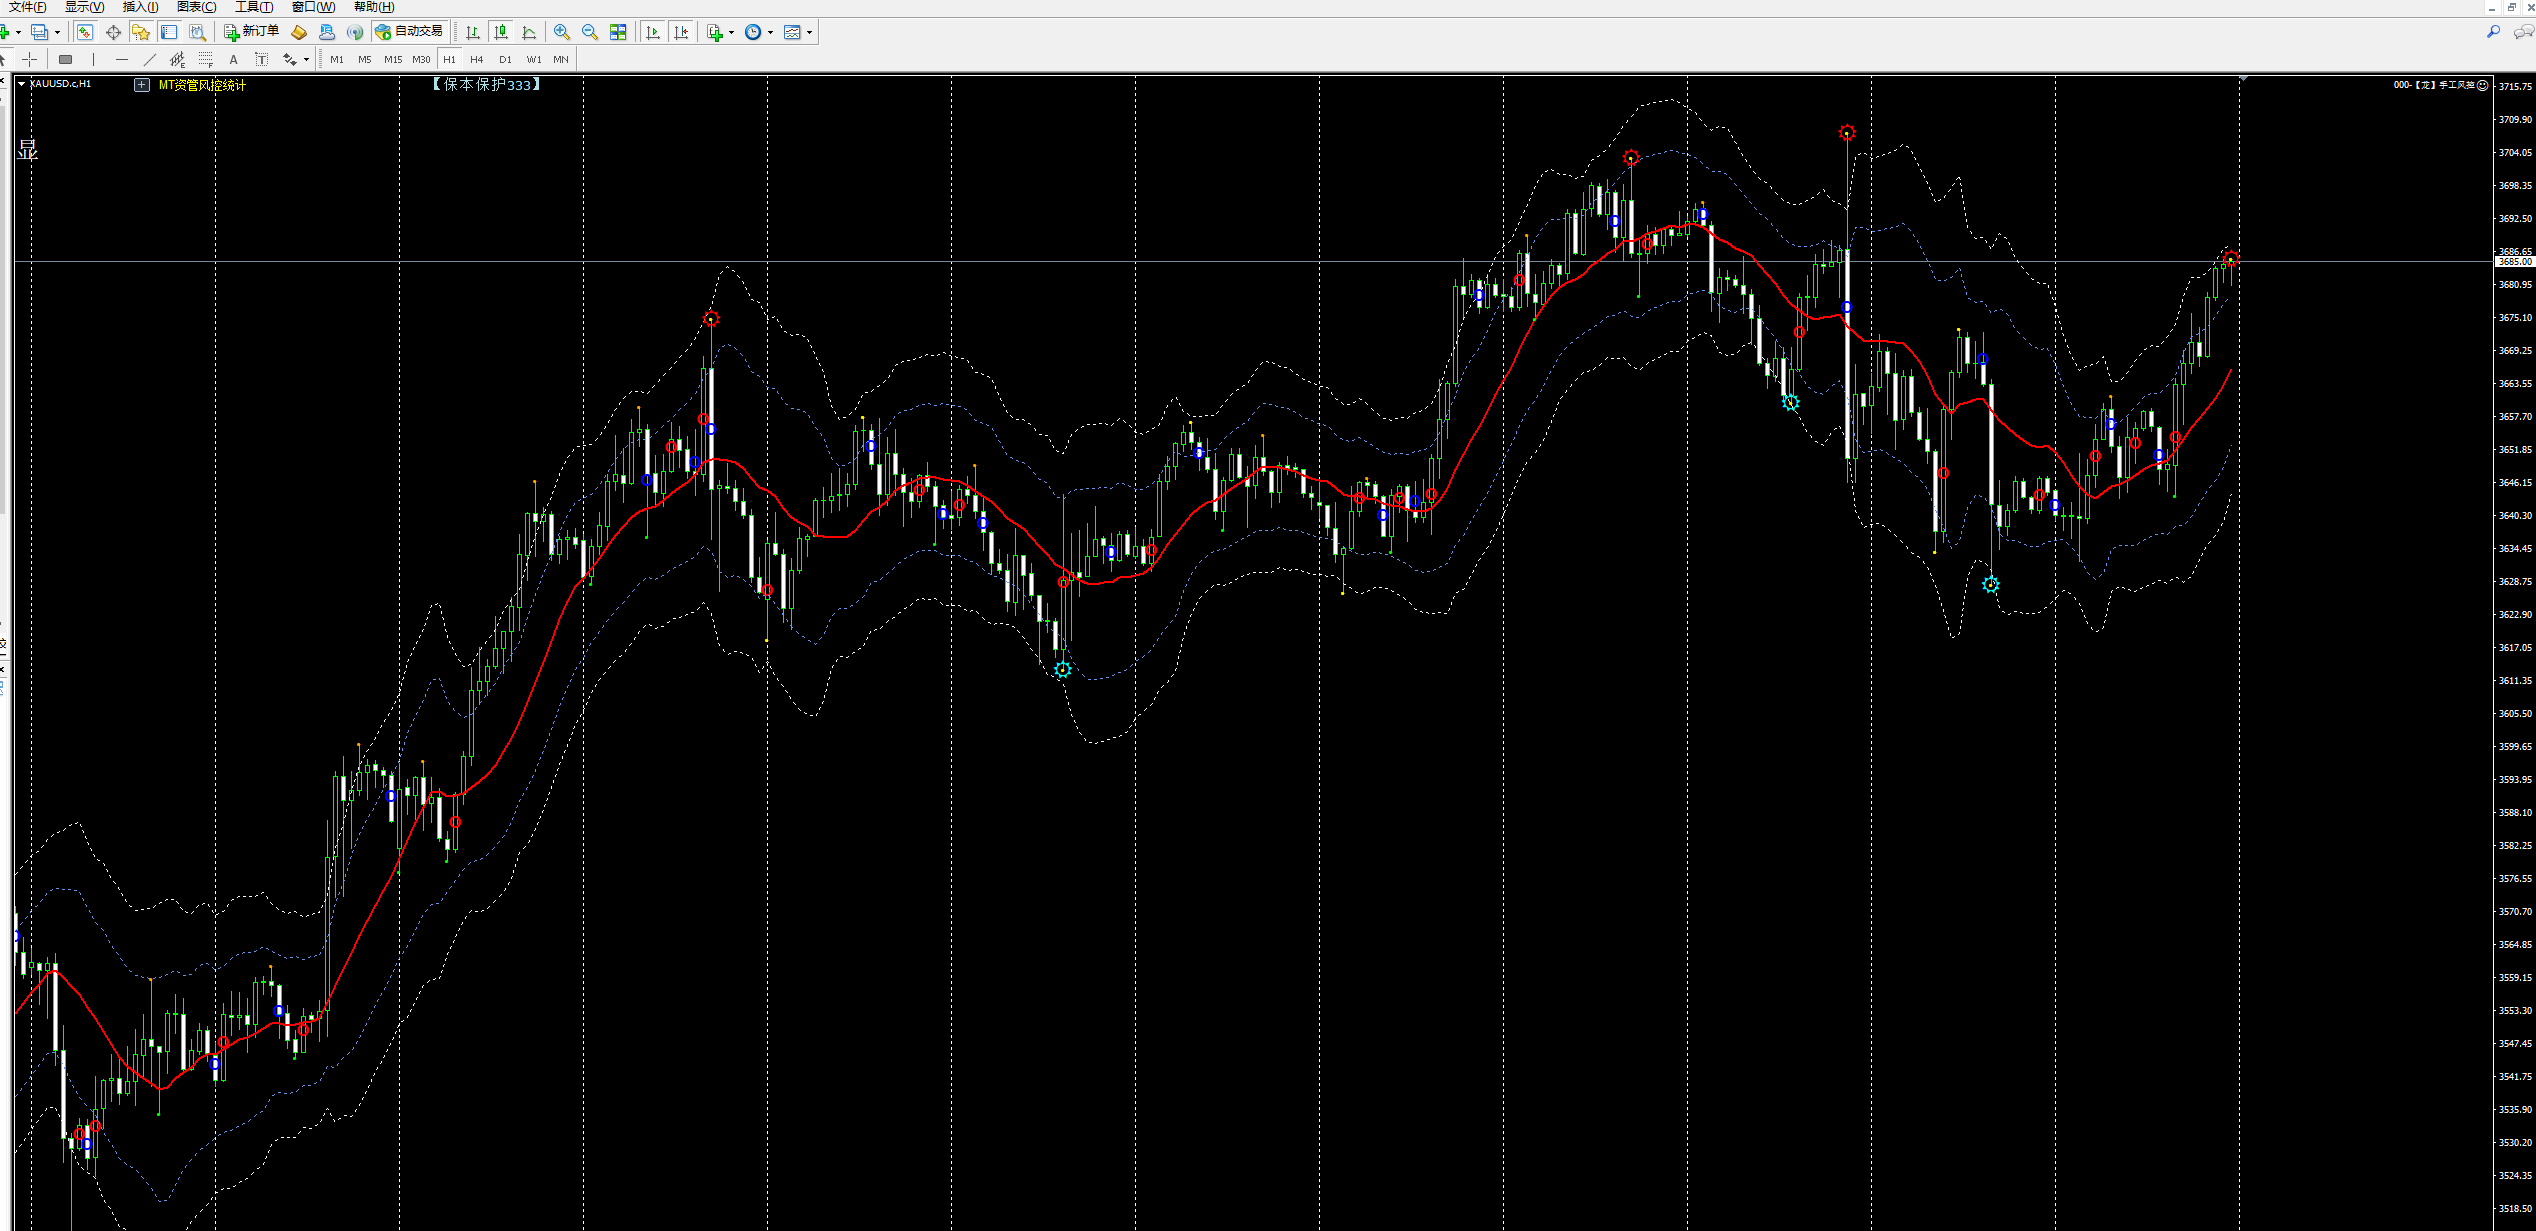Select the Fibonacci retracement drawing tool
The image size is (2536, 1231).
[205, 59]
